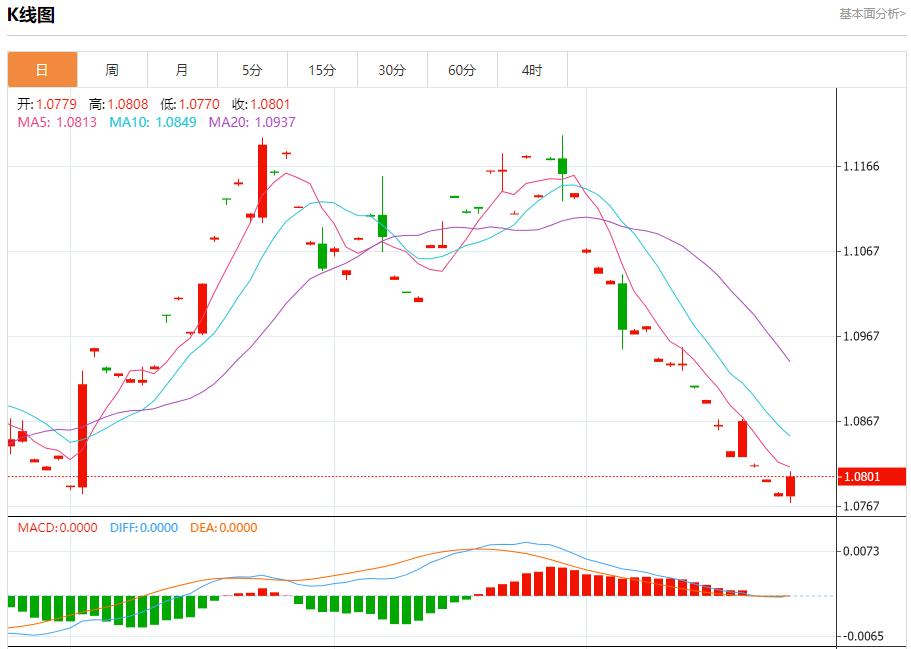Image resolution: width=911 pixels, height=649 pixels.
Task: Click the MA5 indicator label
Action: (57, 122)
